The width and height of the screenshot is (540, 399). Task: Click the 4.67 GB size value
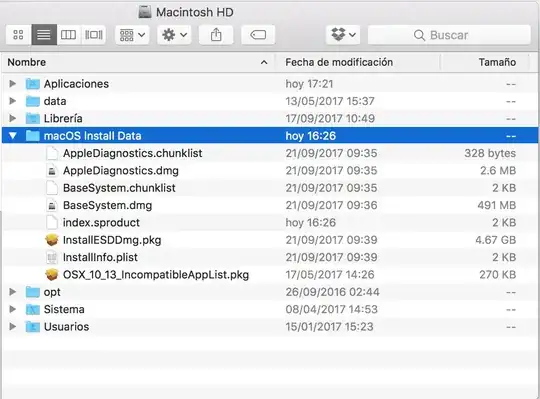tap(496, 240)
